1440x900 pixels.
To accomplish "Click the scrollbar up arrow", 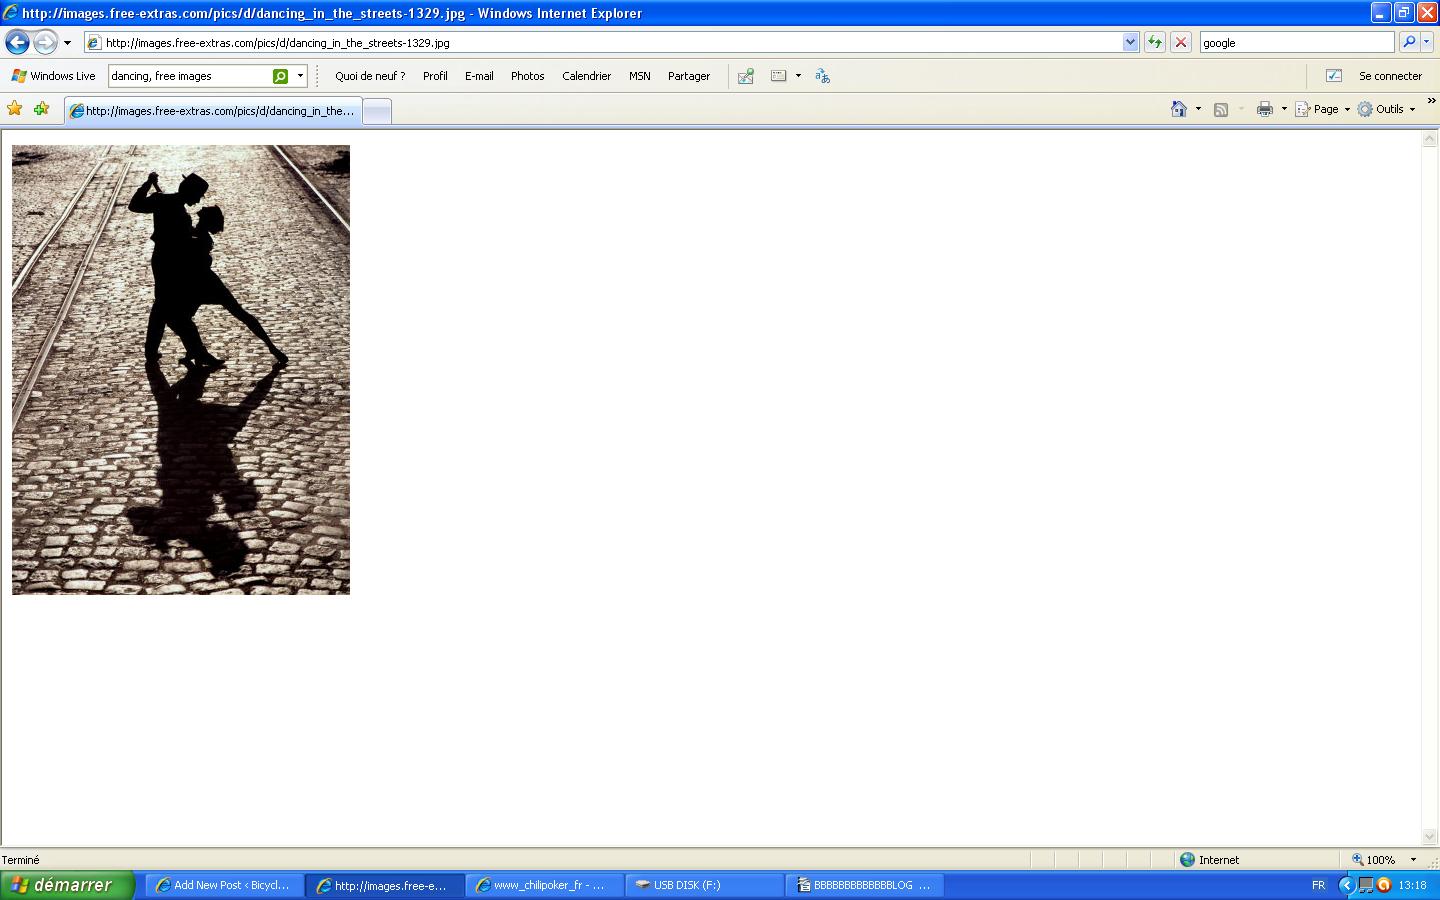I will point(1430,139).
